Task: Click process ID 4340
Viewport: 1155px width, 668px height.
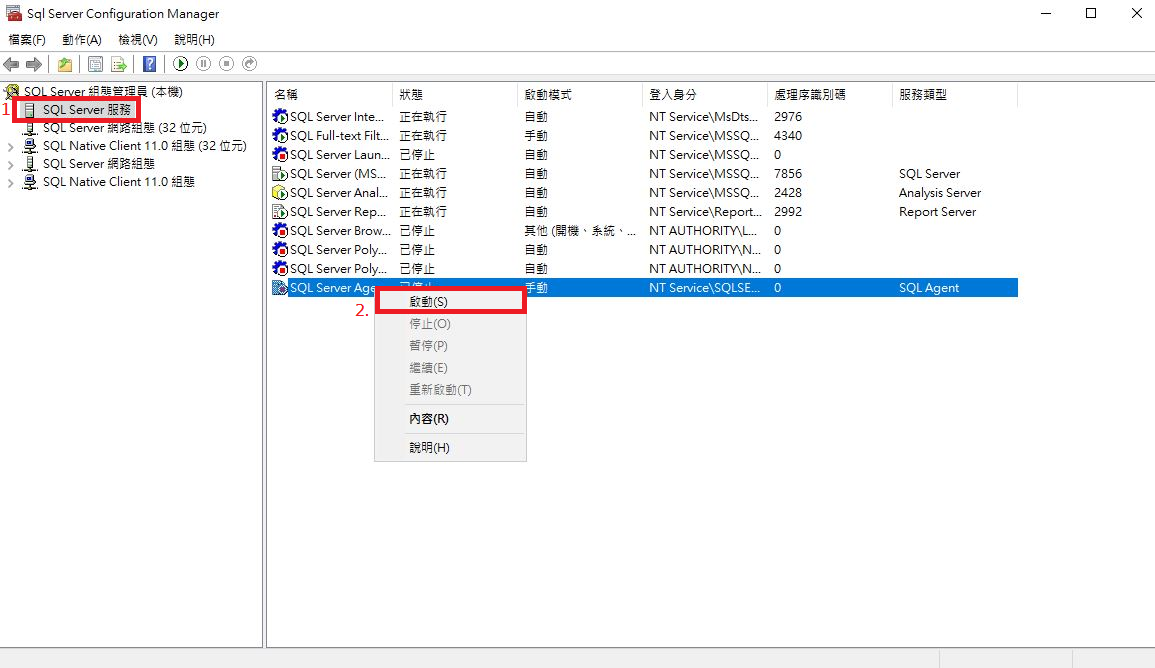Action: point(788,136)
